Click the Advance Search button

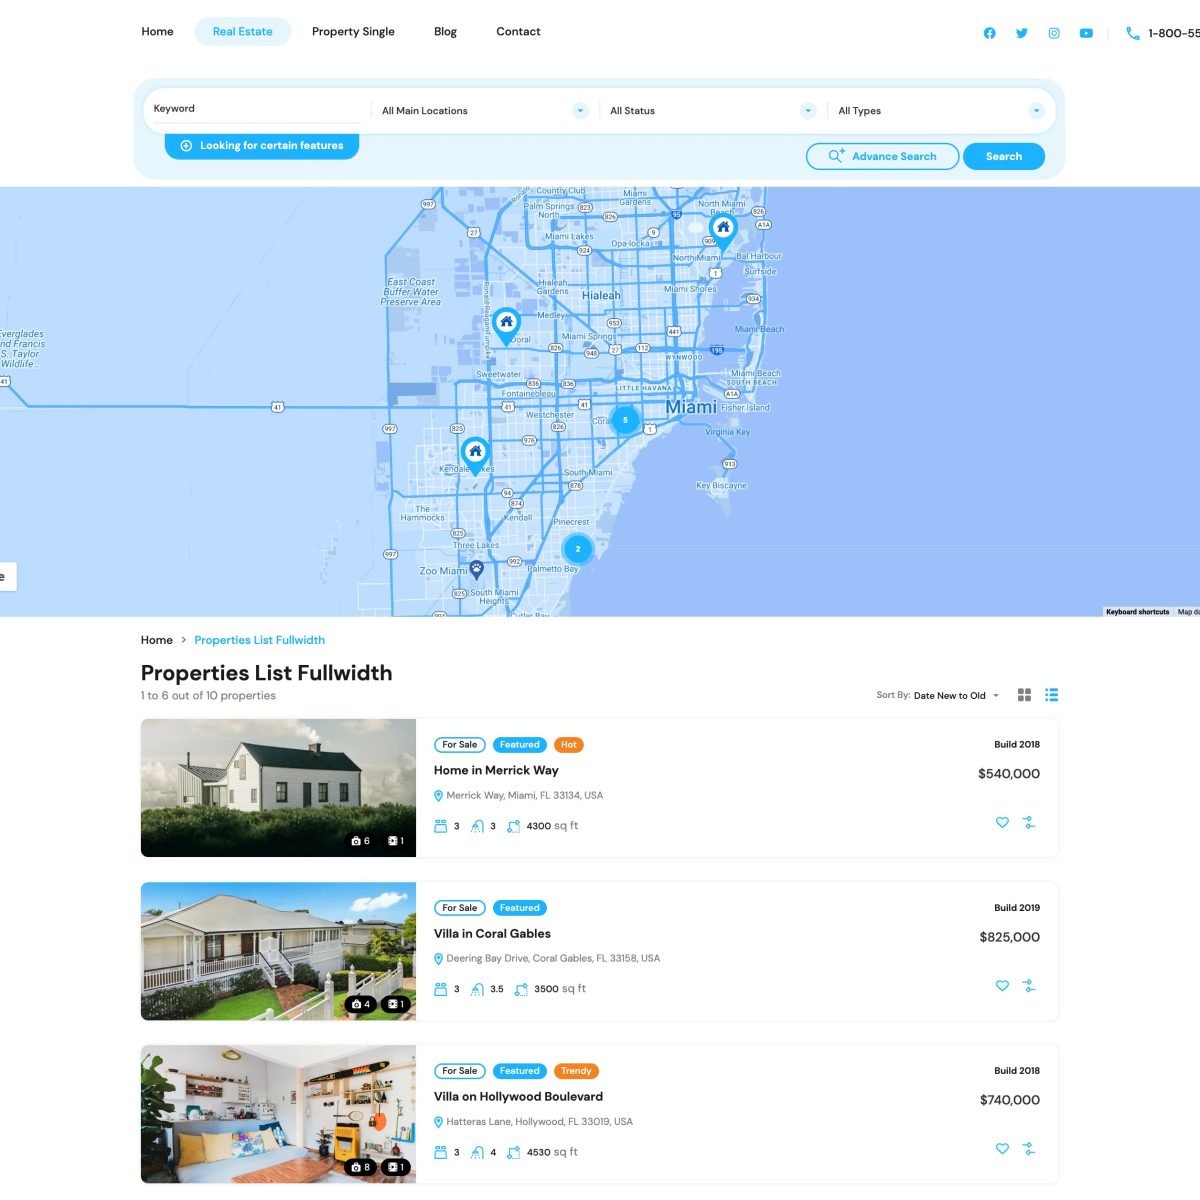point(882,156)
